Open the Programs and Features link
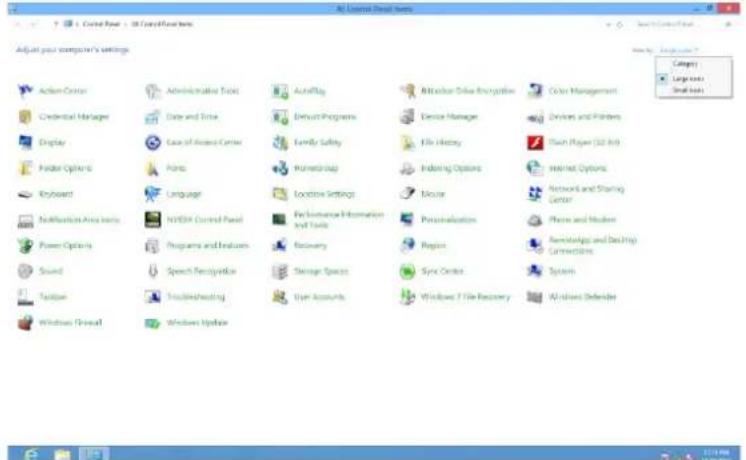Viewport: 746px width, 460px height. click(x=193, y=245)
